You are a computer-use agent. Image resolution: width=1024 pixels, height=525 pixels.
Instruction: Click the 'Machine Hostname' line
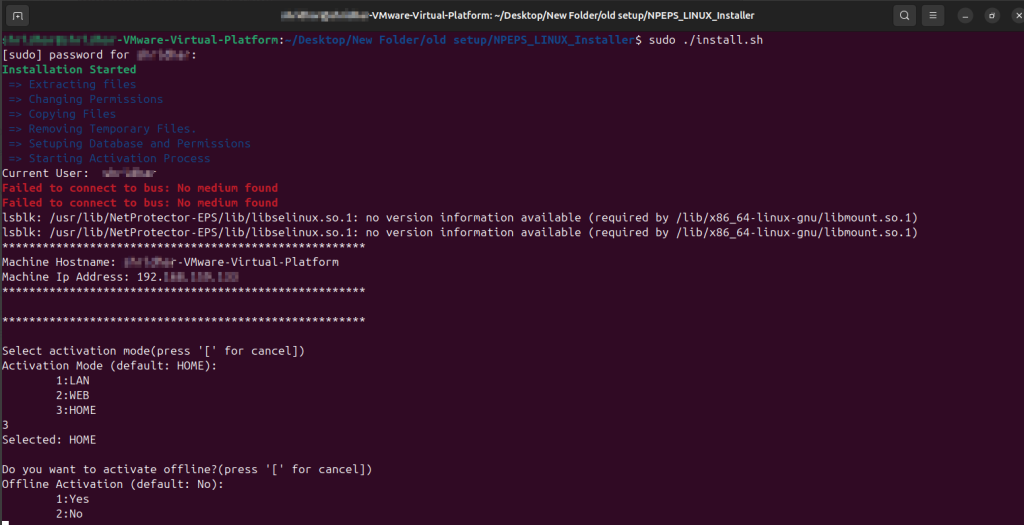170,262
